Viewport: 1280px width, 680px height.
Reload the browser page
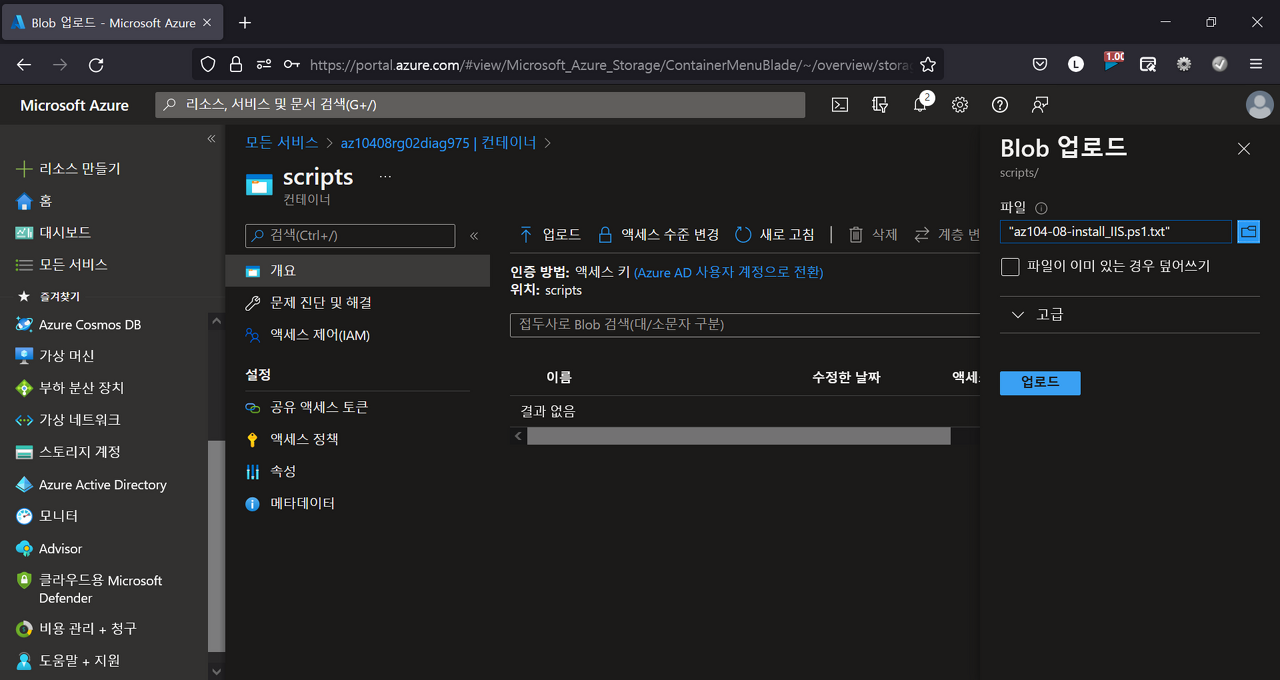96,64
